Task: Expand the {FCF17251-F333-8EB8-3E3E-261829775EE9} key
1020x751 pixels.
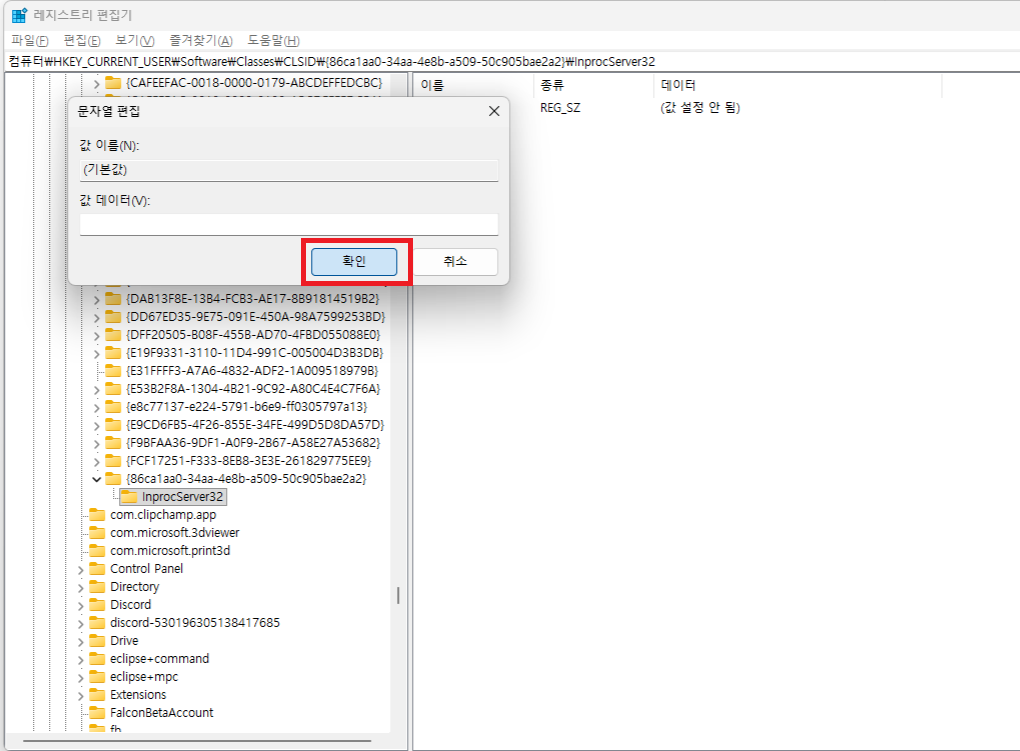Action: (x=96, y=461)
